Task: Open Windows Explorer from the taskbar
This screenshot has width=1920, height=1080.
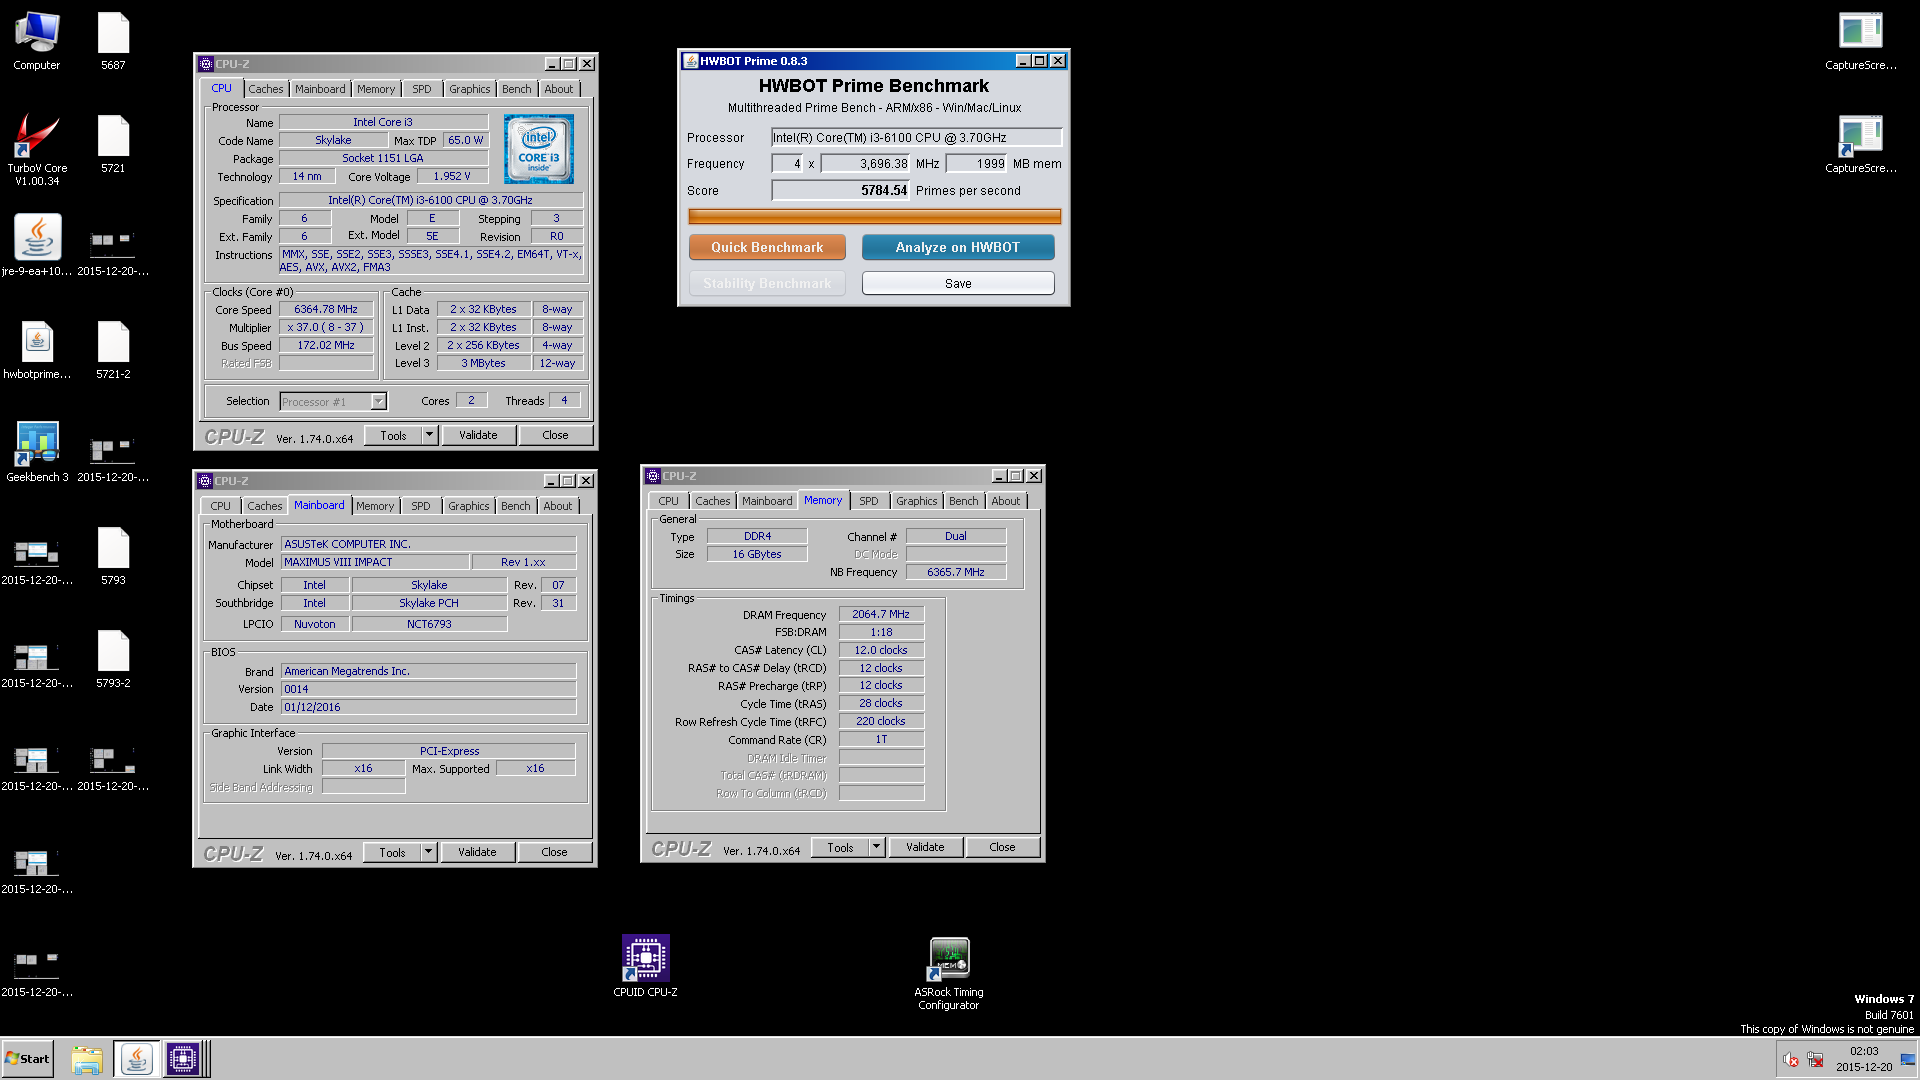Action: coord(87,1059)
